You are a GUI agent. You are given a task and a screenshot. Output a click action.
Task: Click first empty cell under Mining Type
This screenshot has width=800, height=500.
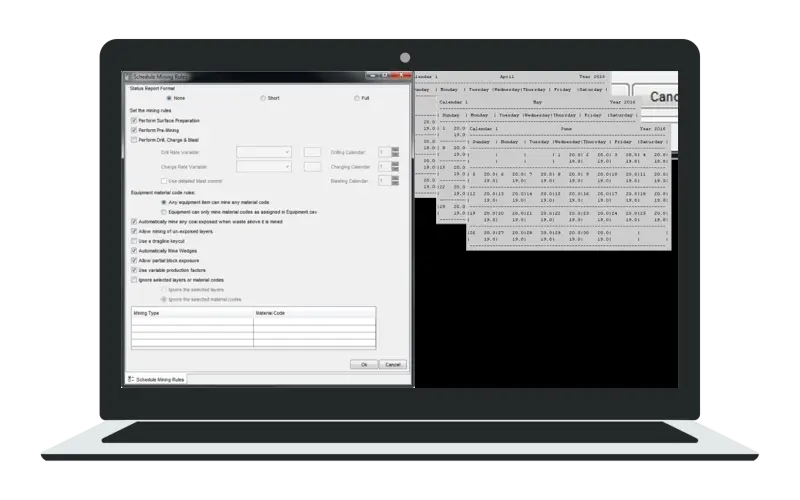pyautogui.click(x=192, y=321)
